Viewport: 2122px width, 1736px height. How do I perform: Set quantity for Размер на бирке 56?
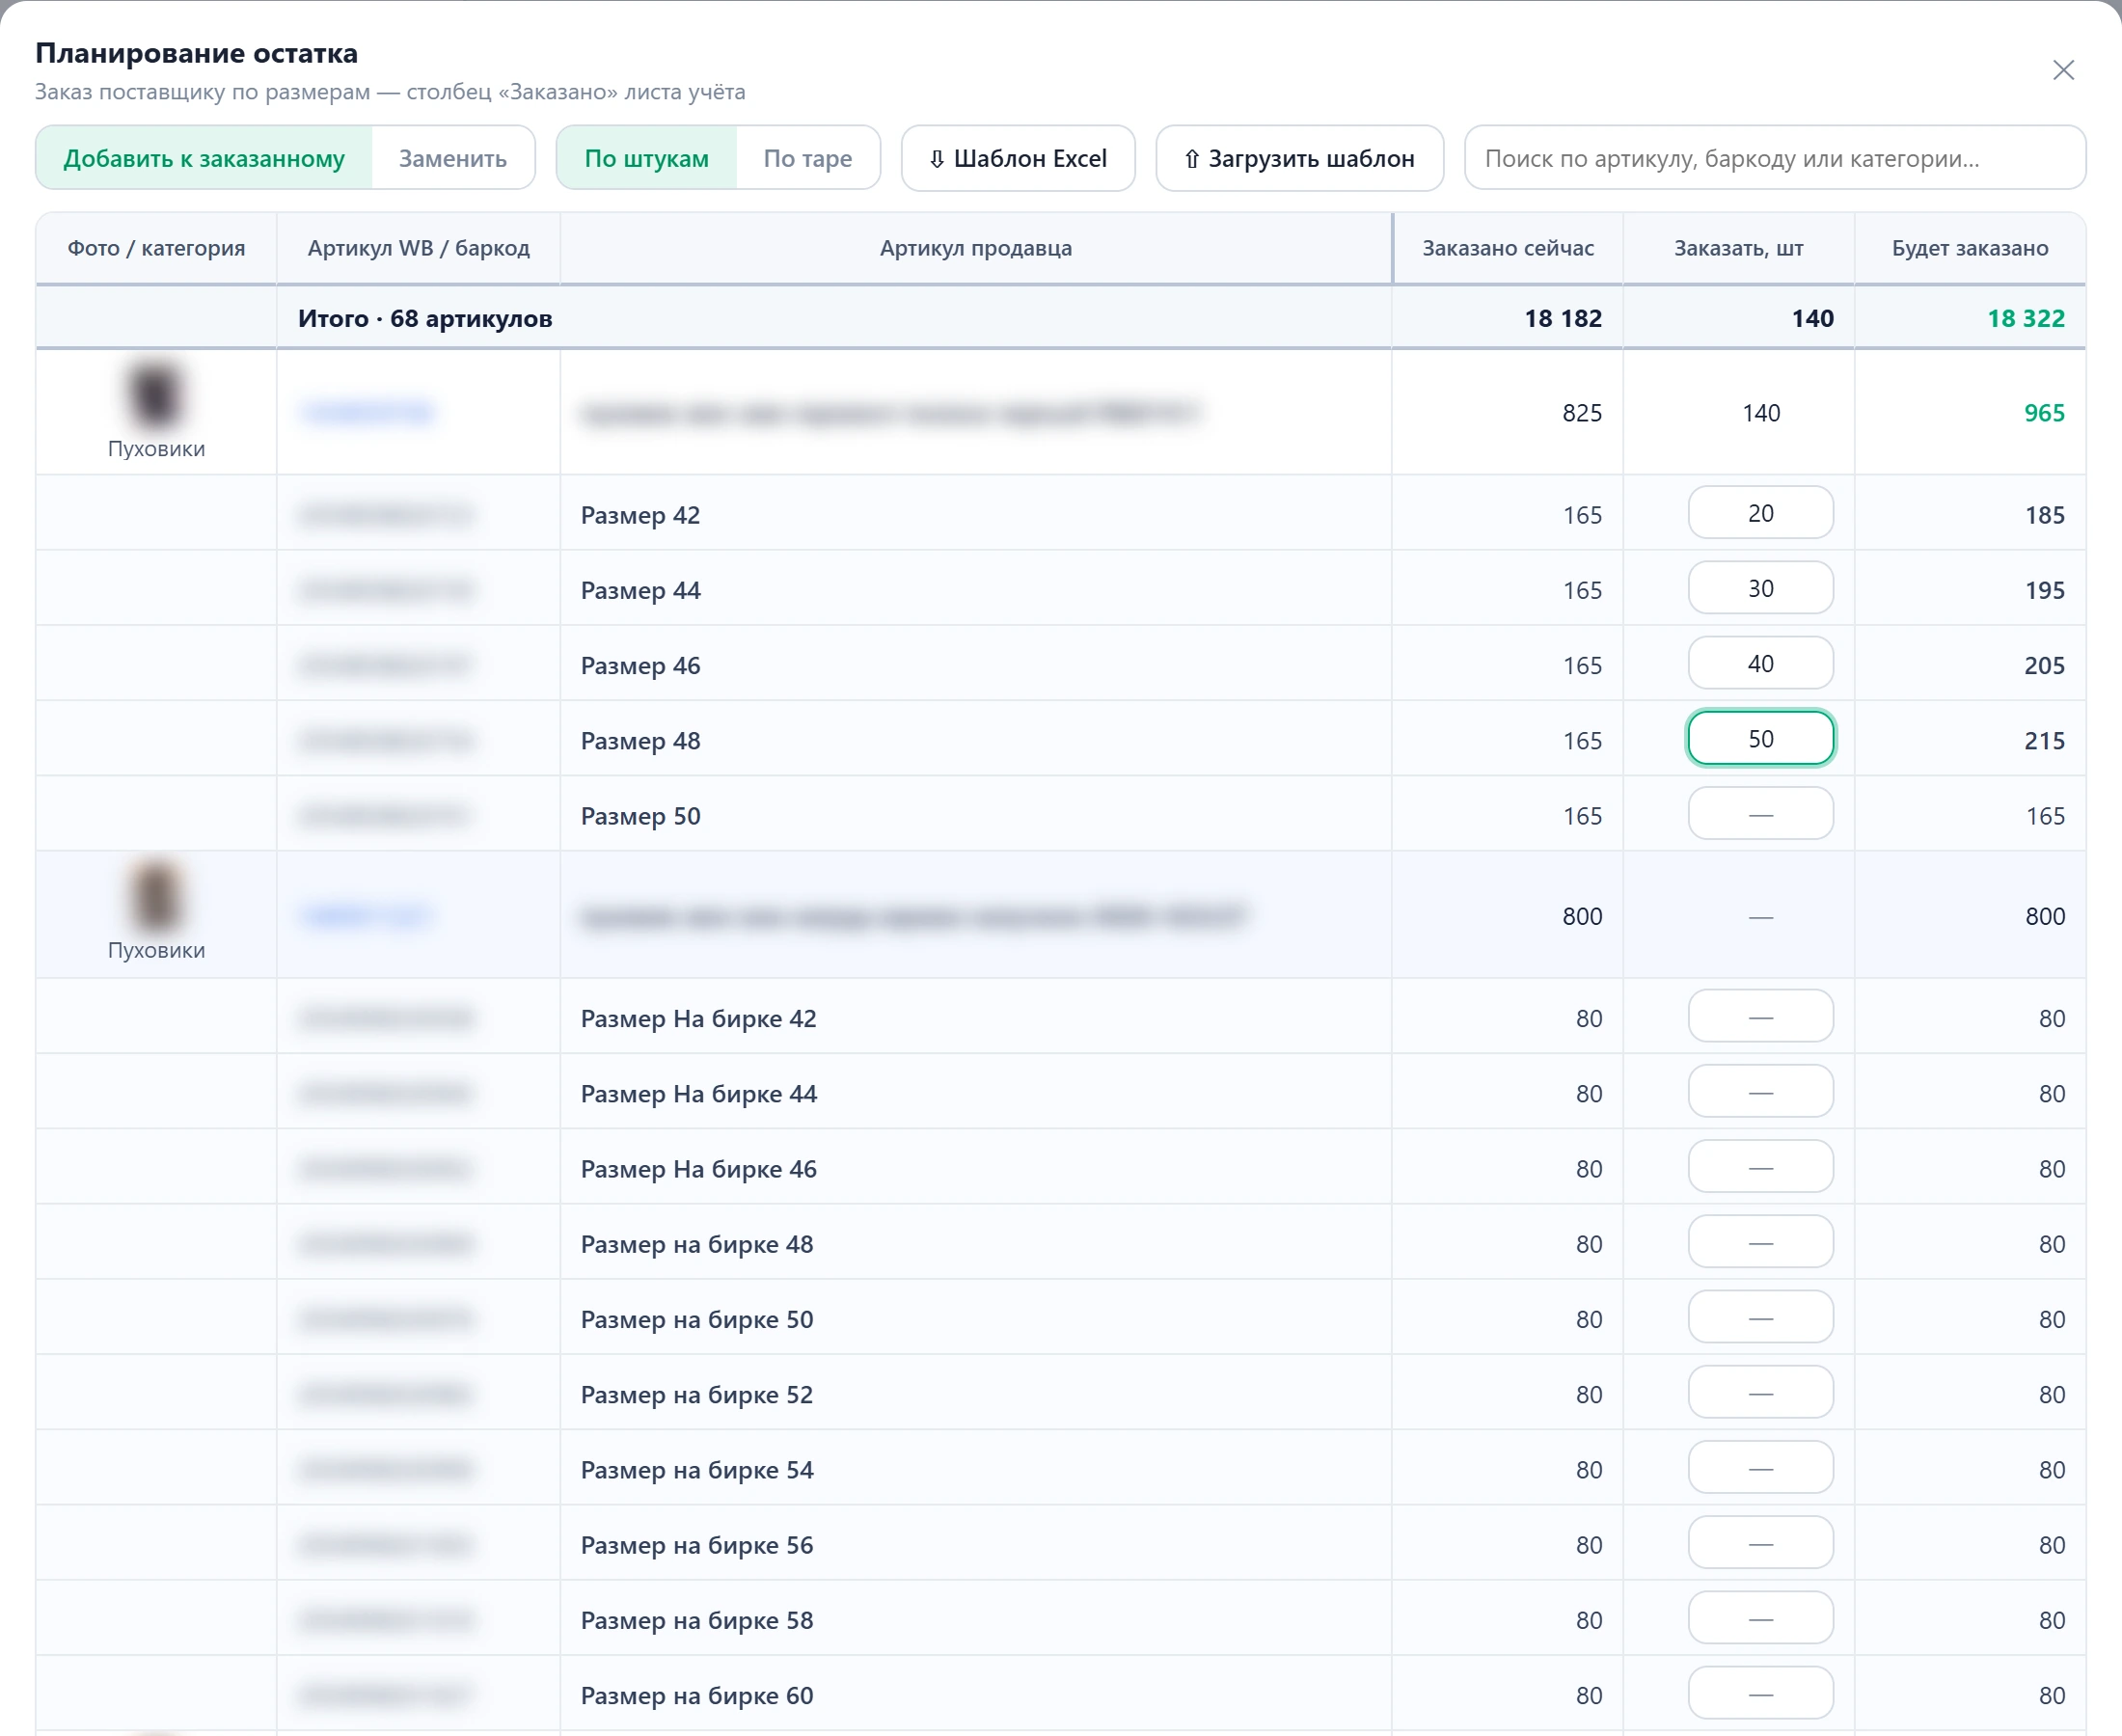click(x=1760, y=1543)
